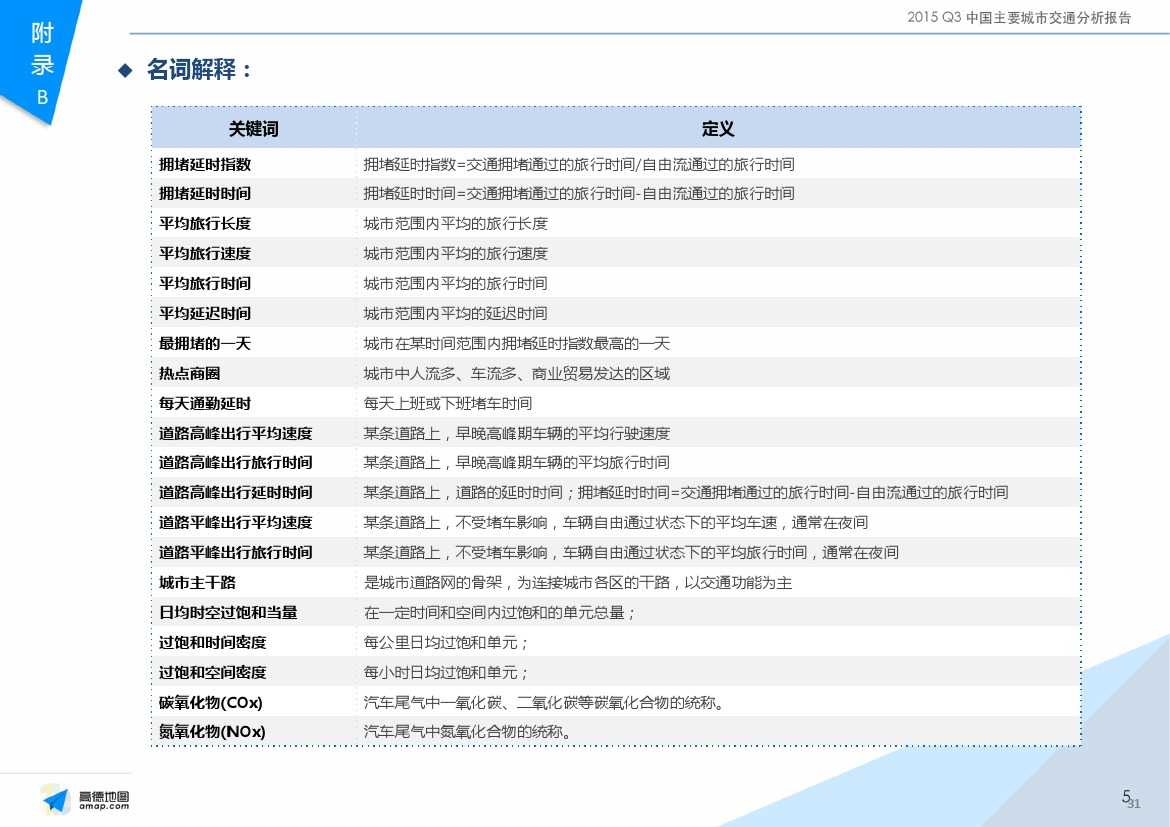Image resolution: width=1170 pixels, height=827 pixels.
Task: Click the blue diamond bullet before 名词解释
Action: pyautogui.click(x=125, y=70)
